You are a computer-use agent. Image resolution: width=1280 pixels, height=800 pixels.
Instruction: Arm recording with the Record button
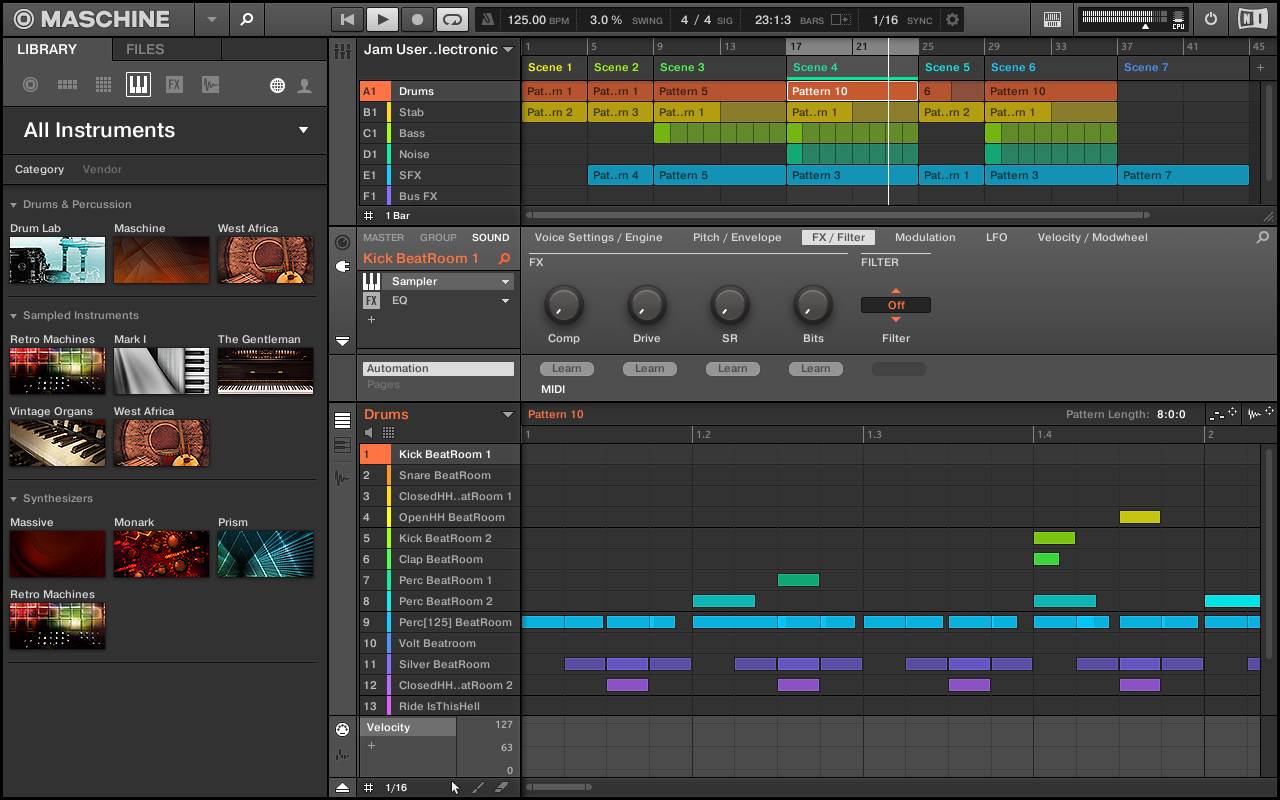pyautogui.click(x=417, y=19)
